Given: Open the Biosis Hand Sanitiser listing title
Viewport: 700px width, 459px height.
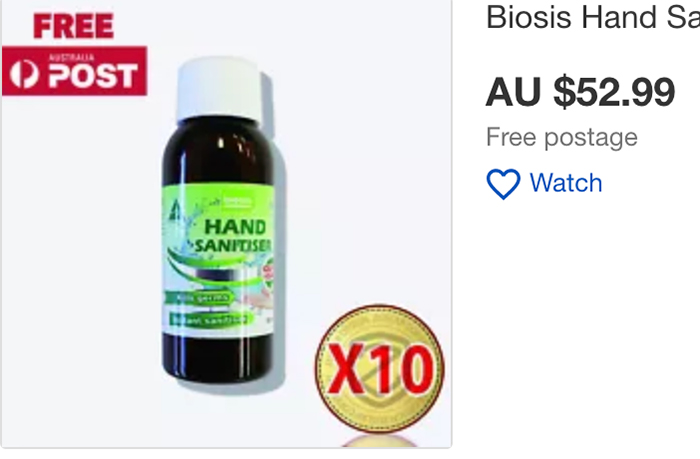Looking at the screenshot, I should (x=593, y=18).
